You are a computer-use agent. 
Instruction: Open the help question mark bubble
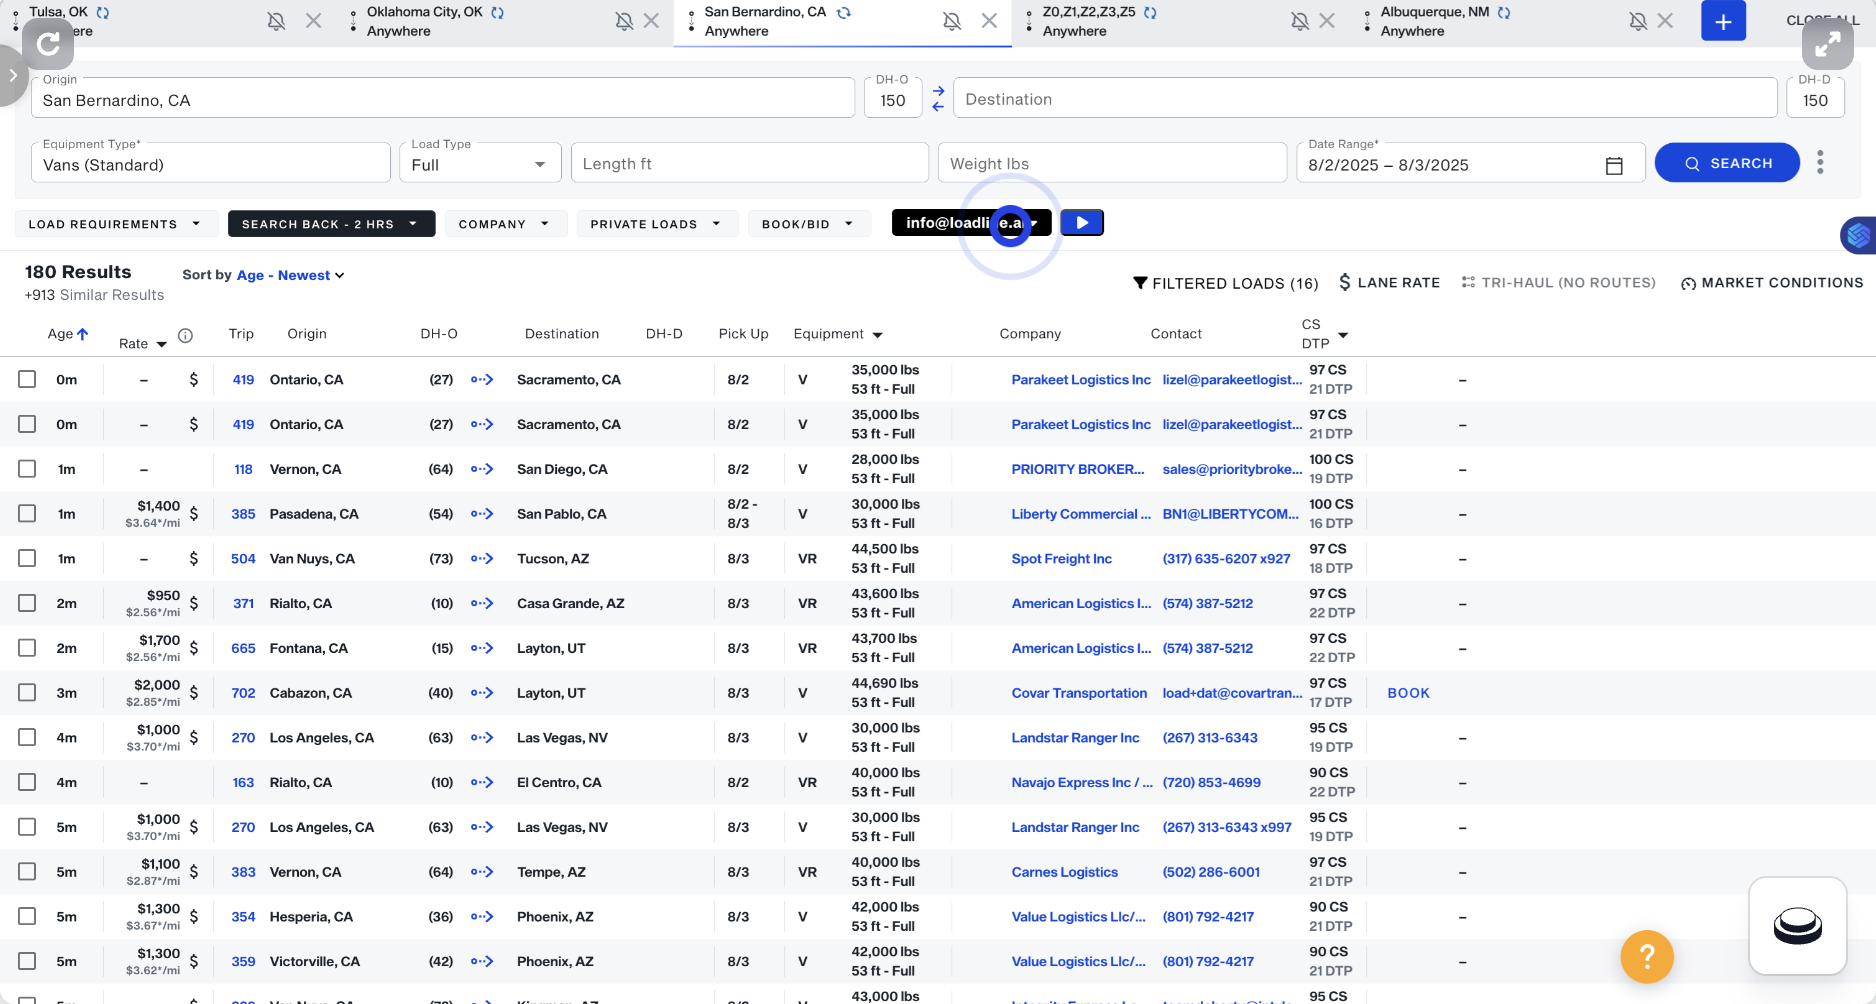(1647, 957)
